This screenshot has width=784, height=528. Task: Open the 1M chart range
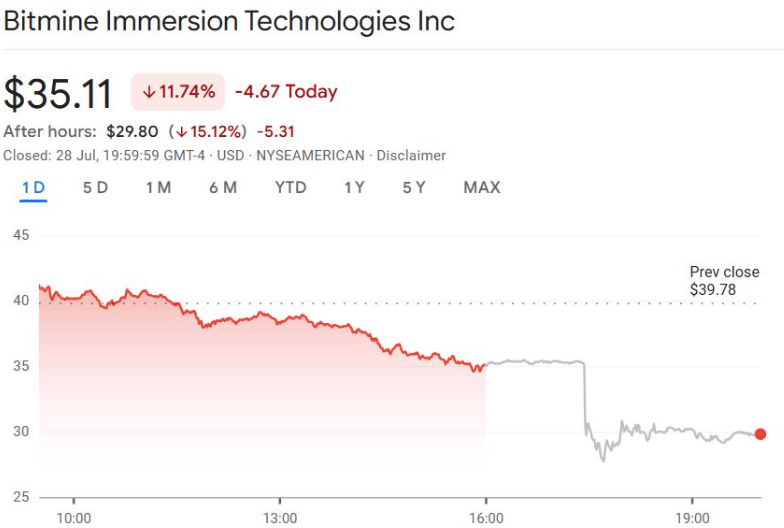point(158,188)
